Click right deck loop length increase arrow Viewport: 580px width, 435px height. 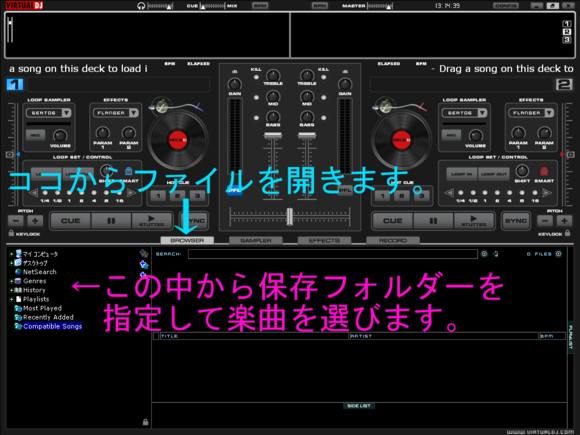547,192
